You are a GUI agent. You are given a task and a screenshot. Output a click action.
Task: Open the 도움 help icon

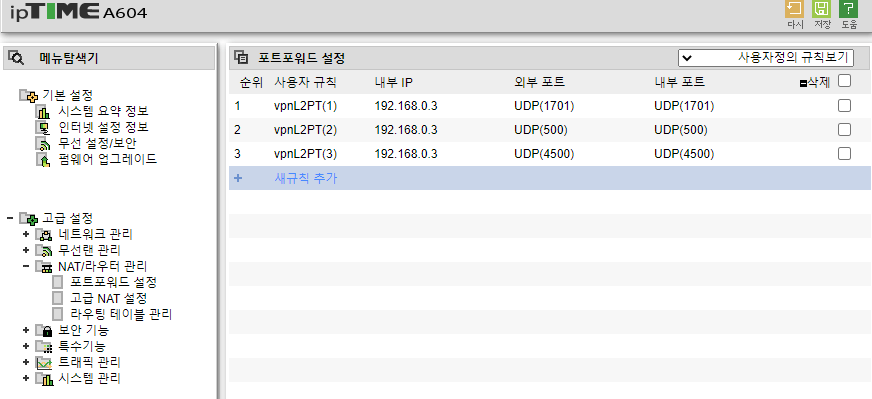tap(848, 9)
